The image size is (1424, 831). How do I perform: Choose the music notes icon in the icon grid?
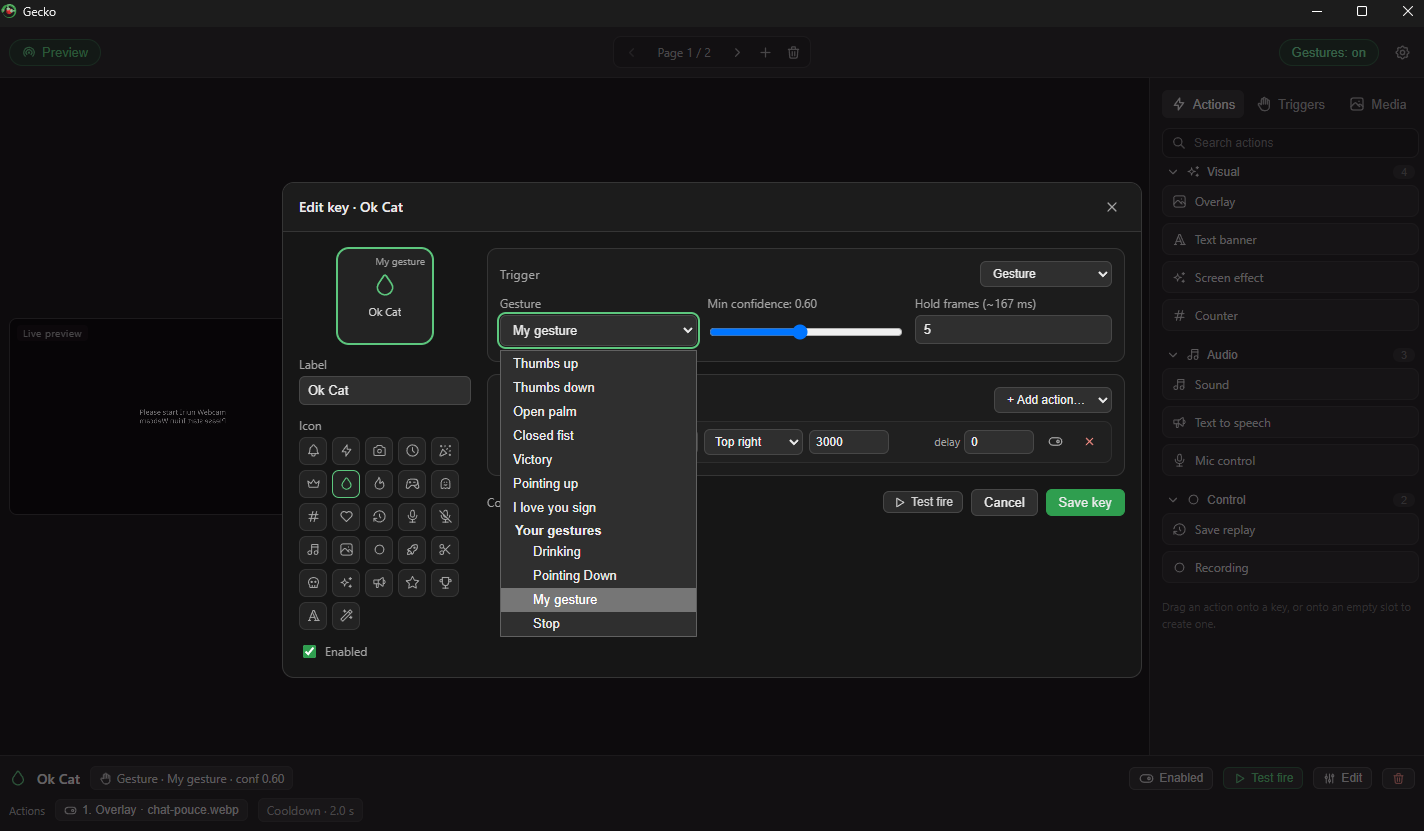pos(313,550)
